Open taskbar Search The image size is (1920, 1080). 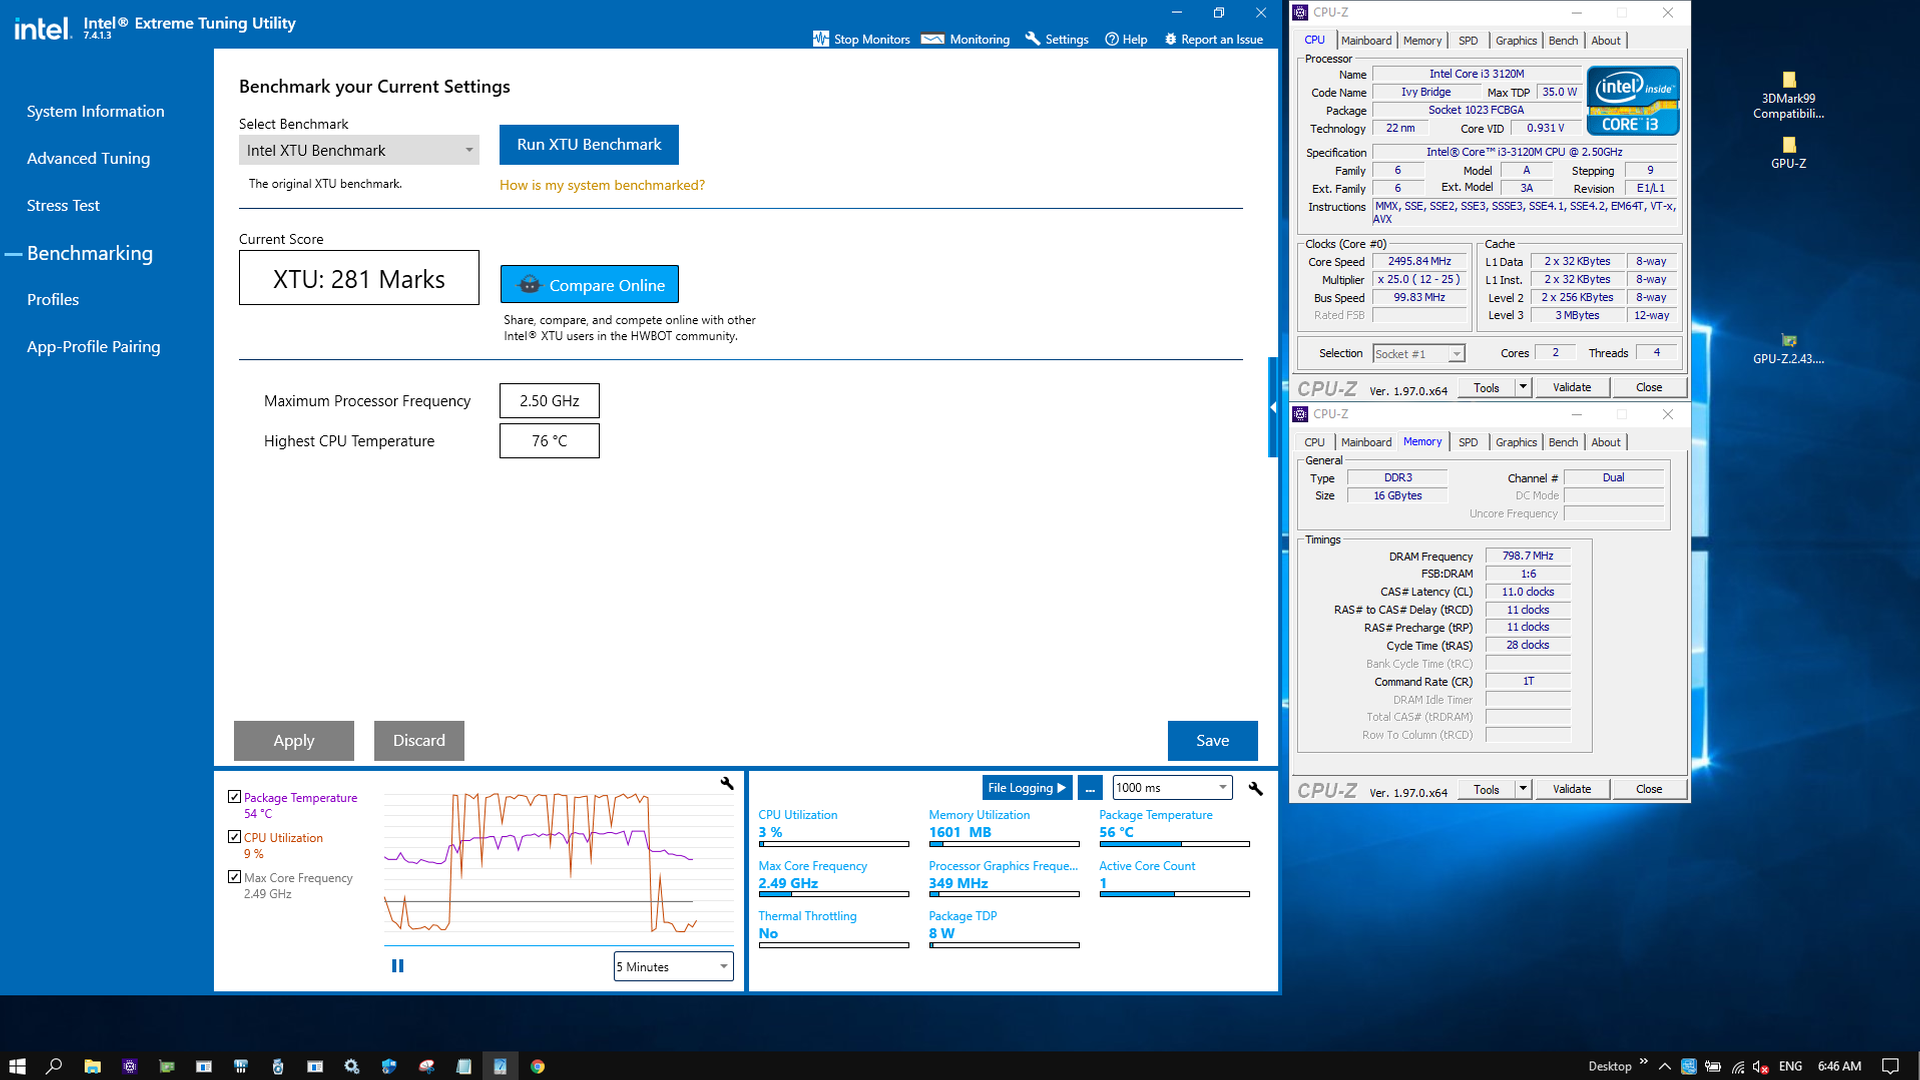(54, 1066)
